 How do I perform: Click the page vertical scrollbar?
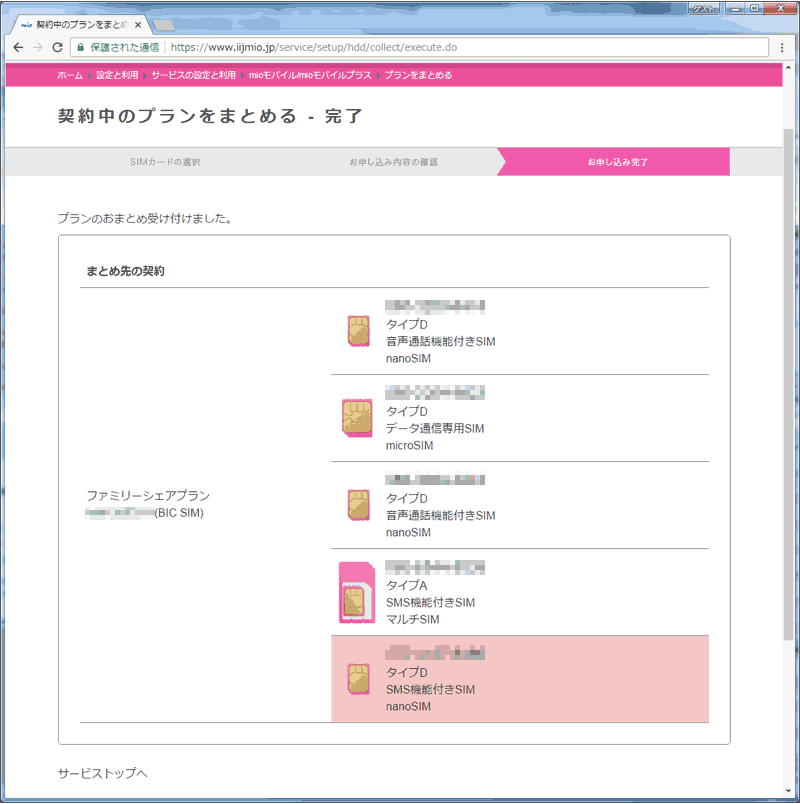tap(788, 400)
